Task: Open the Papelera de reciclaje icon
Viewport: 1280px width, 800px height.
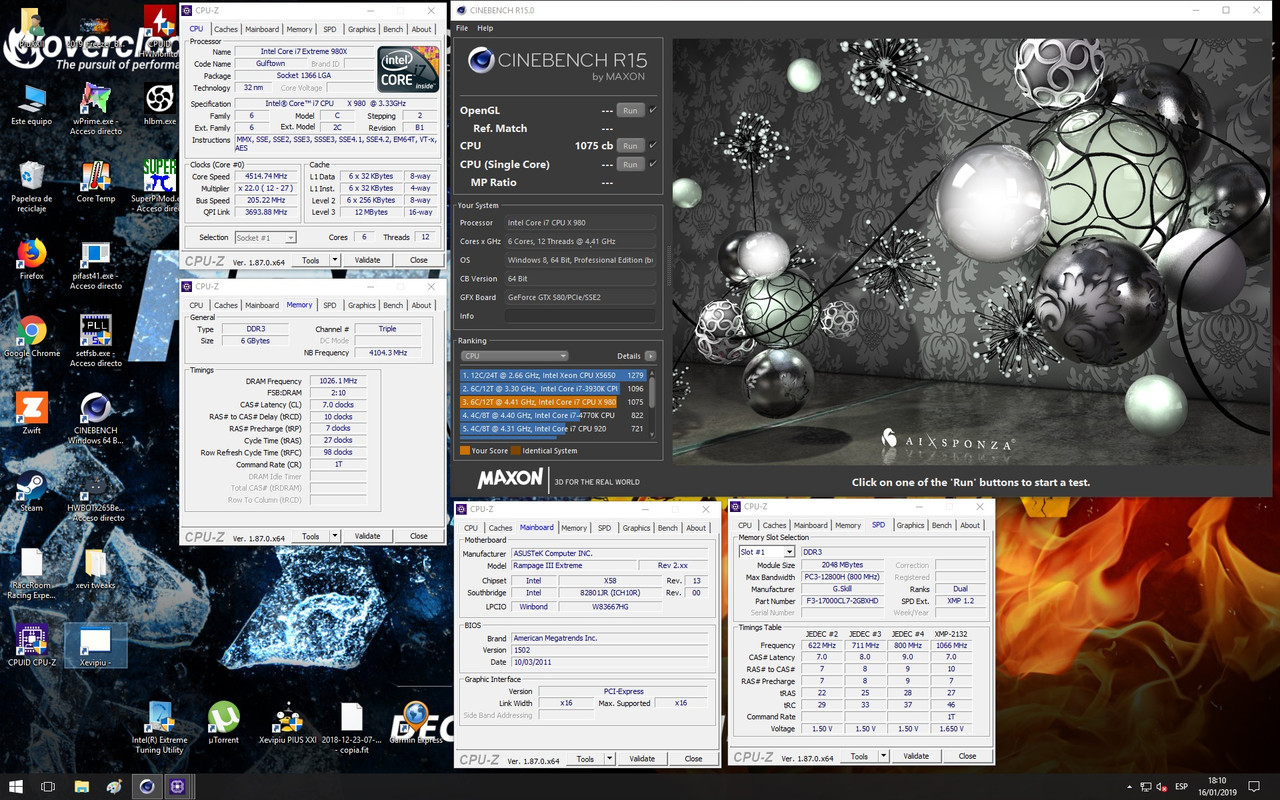Action: (31, 187)
